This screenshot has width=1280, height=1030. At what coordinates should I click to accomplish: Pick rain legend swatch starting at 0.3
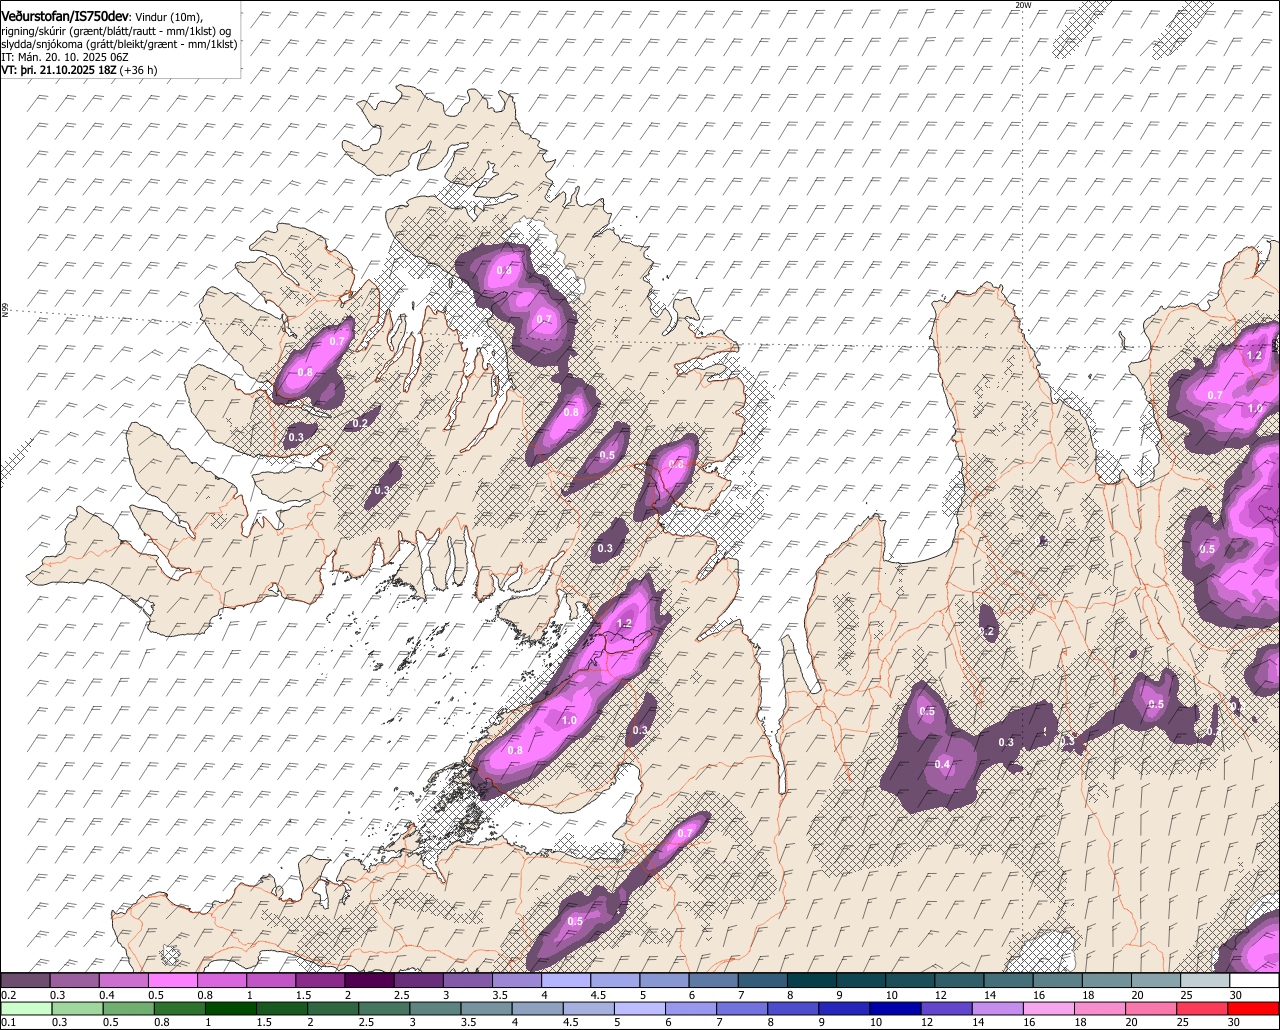click(77, 1008)
